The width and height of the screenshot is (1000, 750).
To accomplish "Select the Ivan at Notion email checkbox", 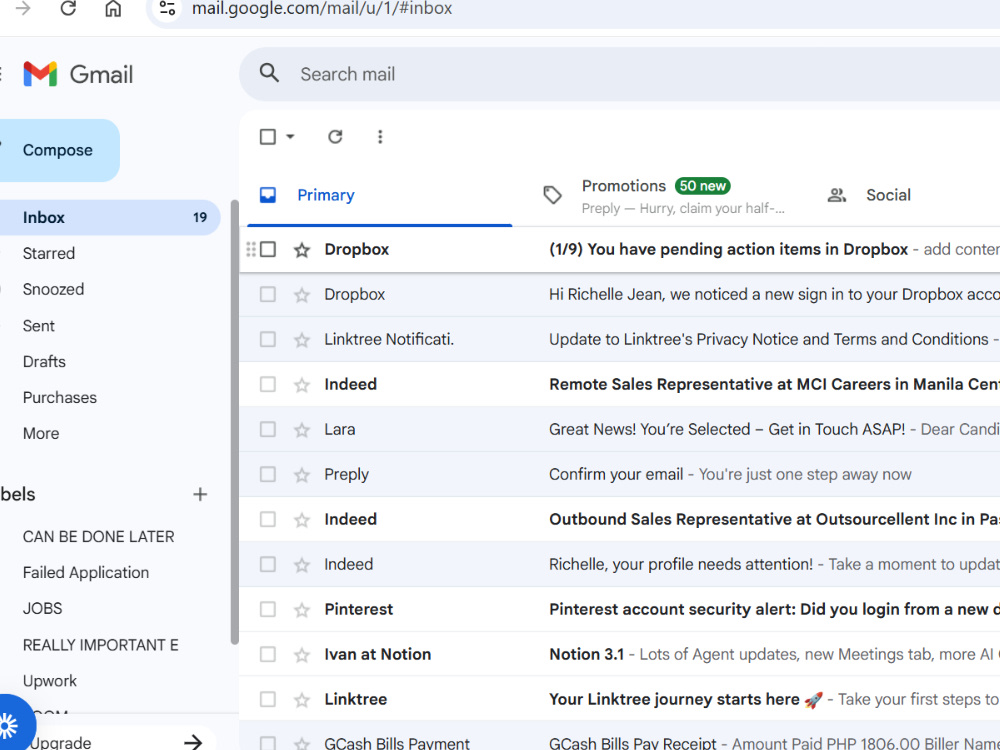I will click(268, 654).
